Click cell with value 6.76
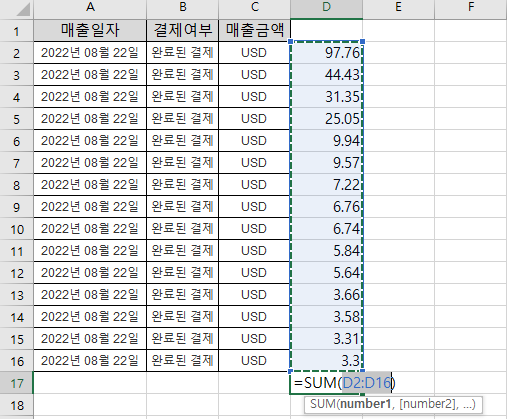The height and width of the screenshot is (419, 507). coord(326,207)
